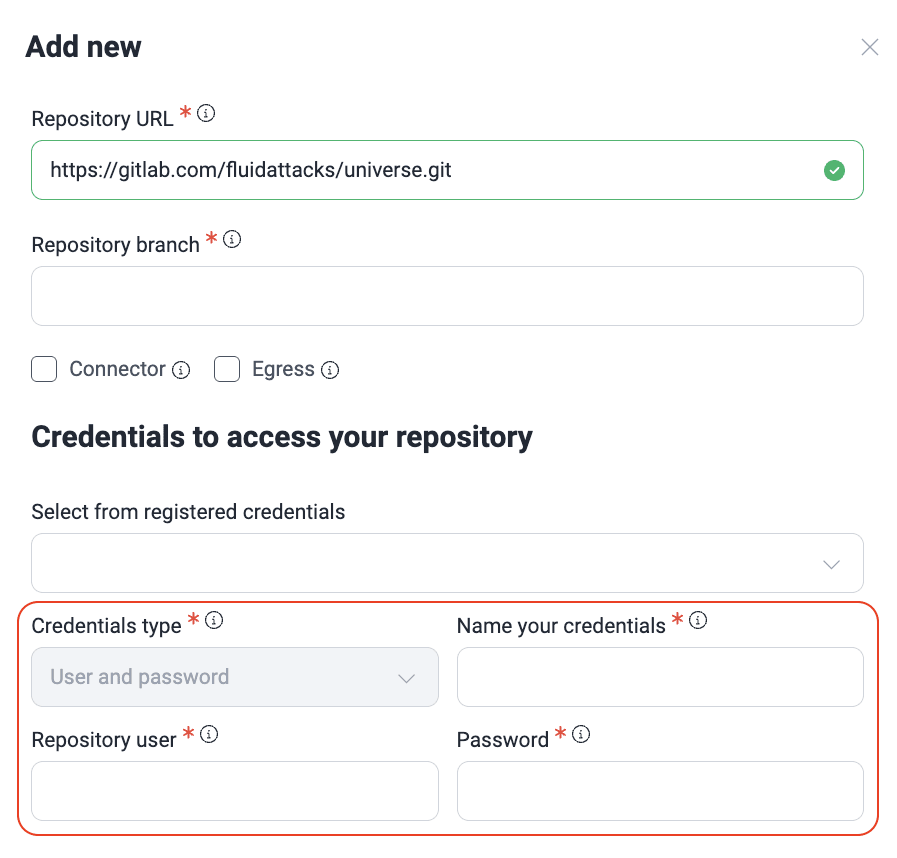Tick the Egress checkbox

click(227, 370)
